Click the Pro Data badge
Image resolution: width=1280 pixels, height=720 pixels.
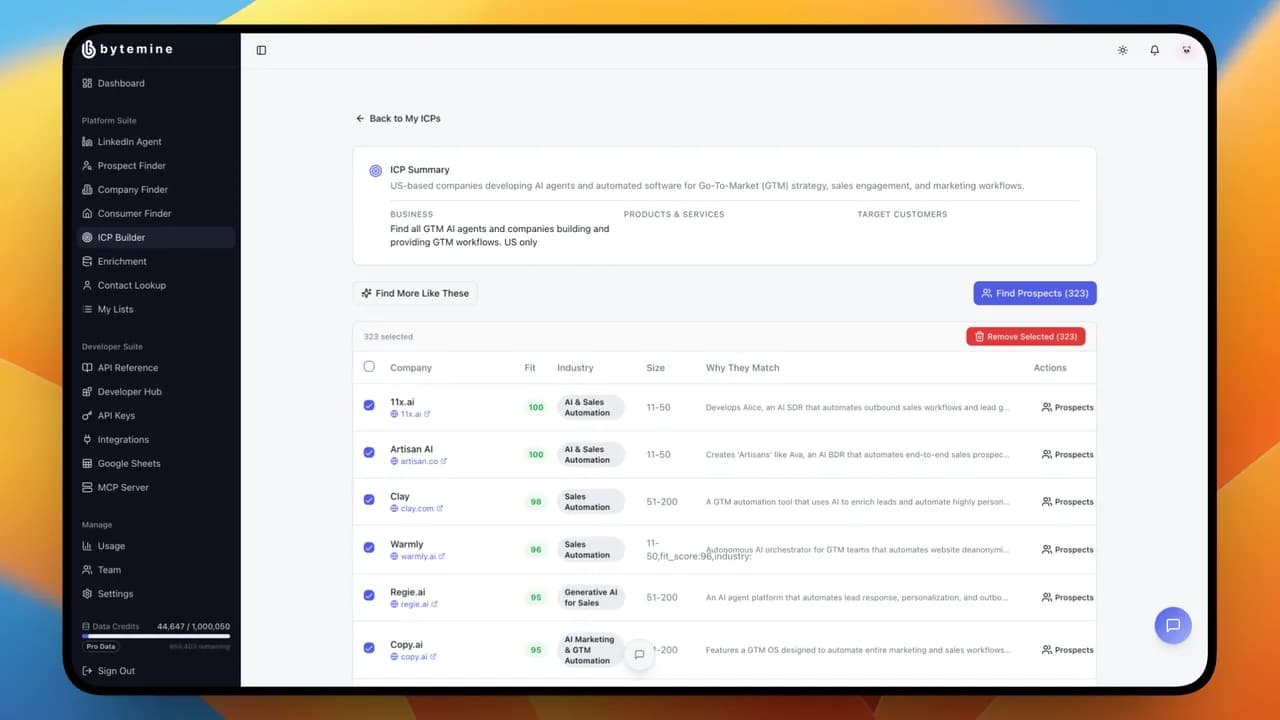tap(101, 647)
